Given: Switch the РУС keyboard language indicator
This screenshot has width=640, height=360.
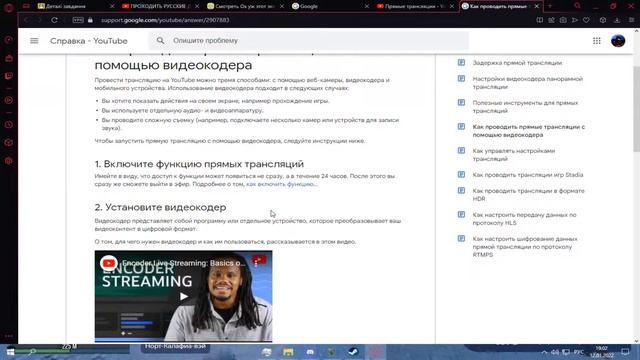Looking at the screenshot, I should coord(578,352).
